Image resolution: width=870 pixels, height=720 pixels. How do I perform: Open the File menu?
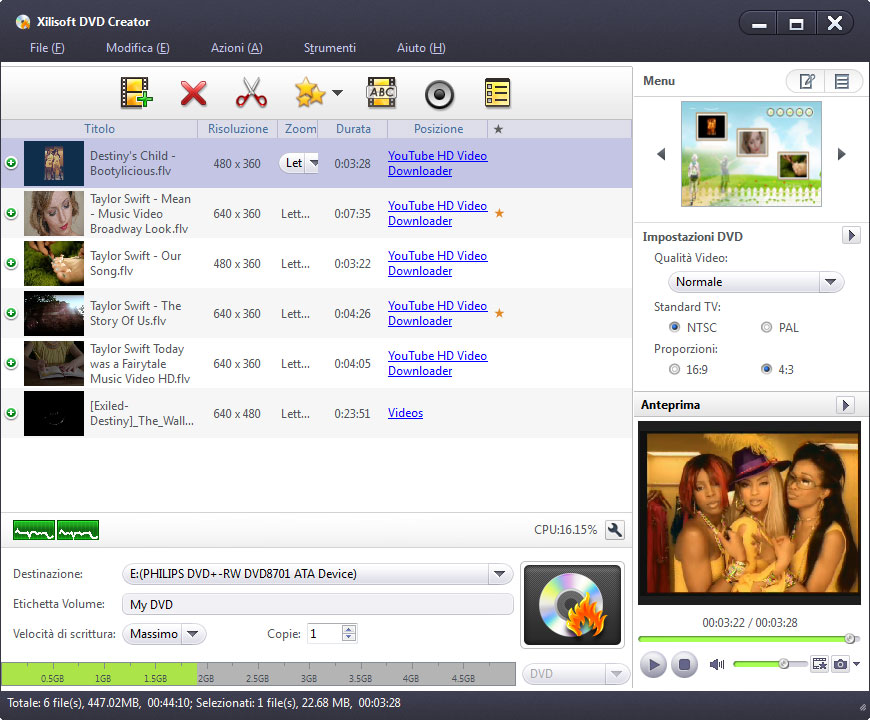(x=47, y=48)
